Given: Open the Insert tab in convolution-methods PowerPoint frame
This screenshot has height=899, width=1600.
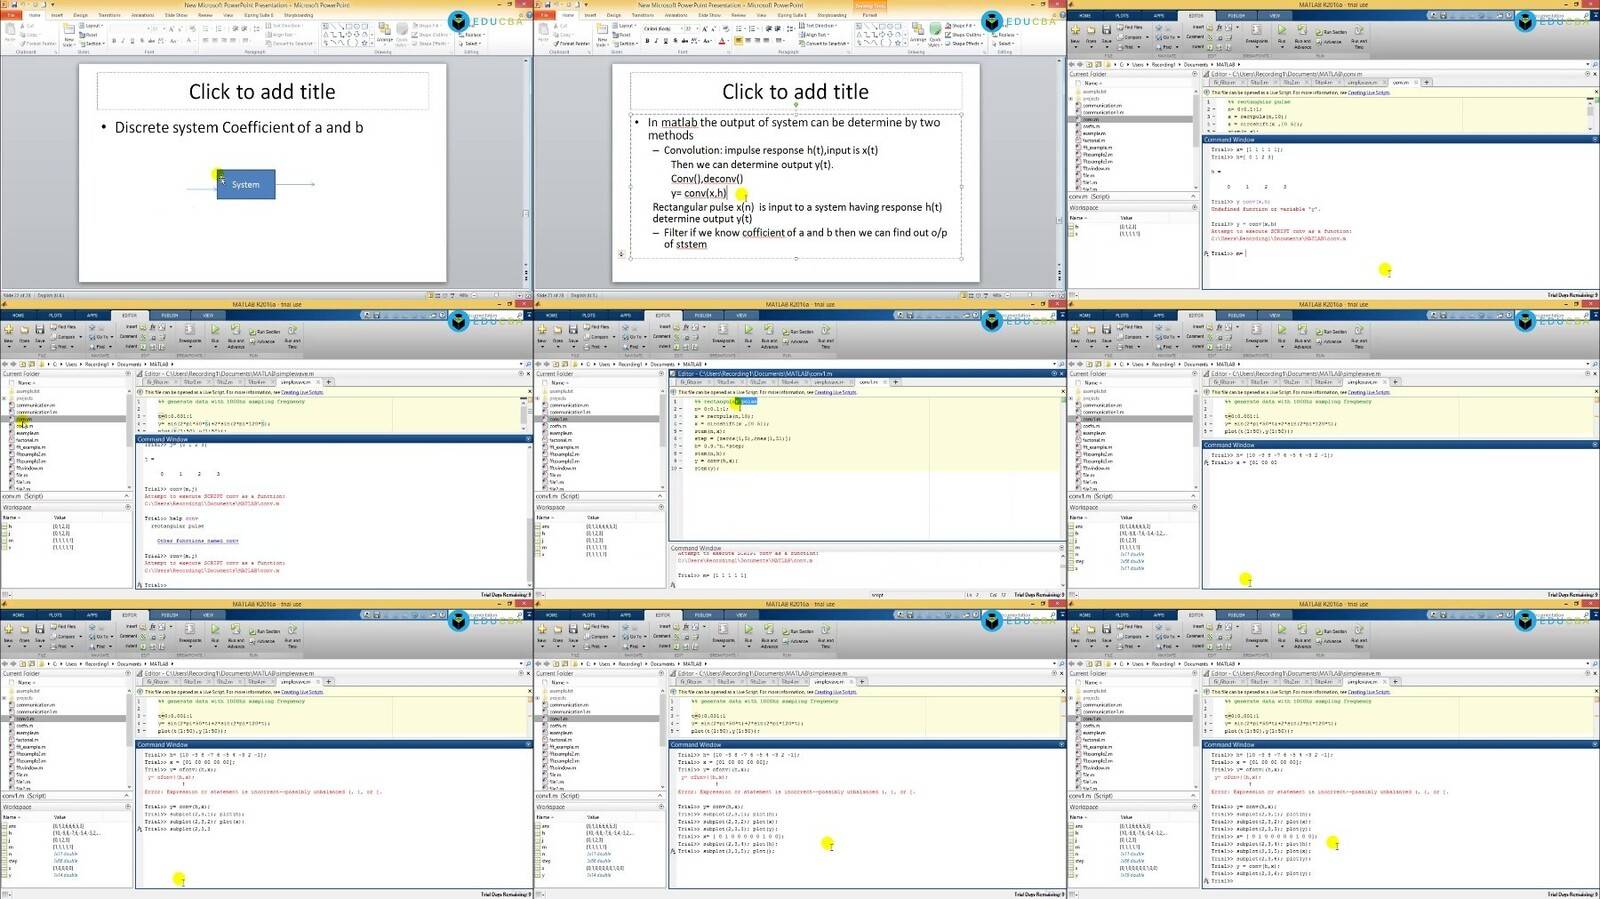Looking at the screenshot, I should point(590,15).
